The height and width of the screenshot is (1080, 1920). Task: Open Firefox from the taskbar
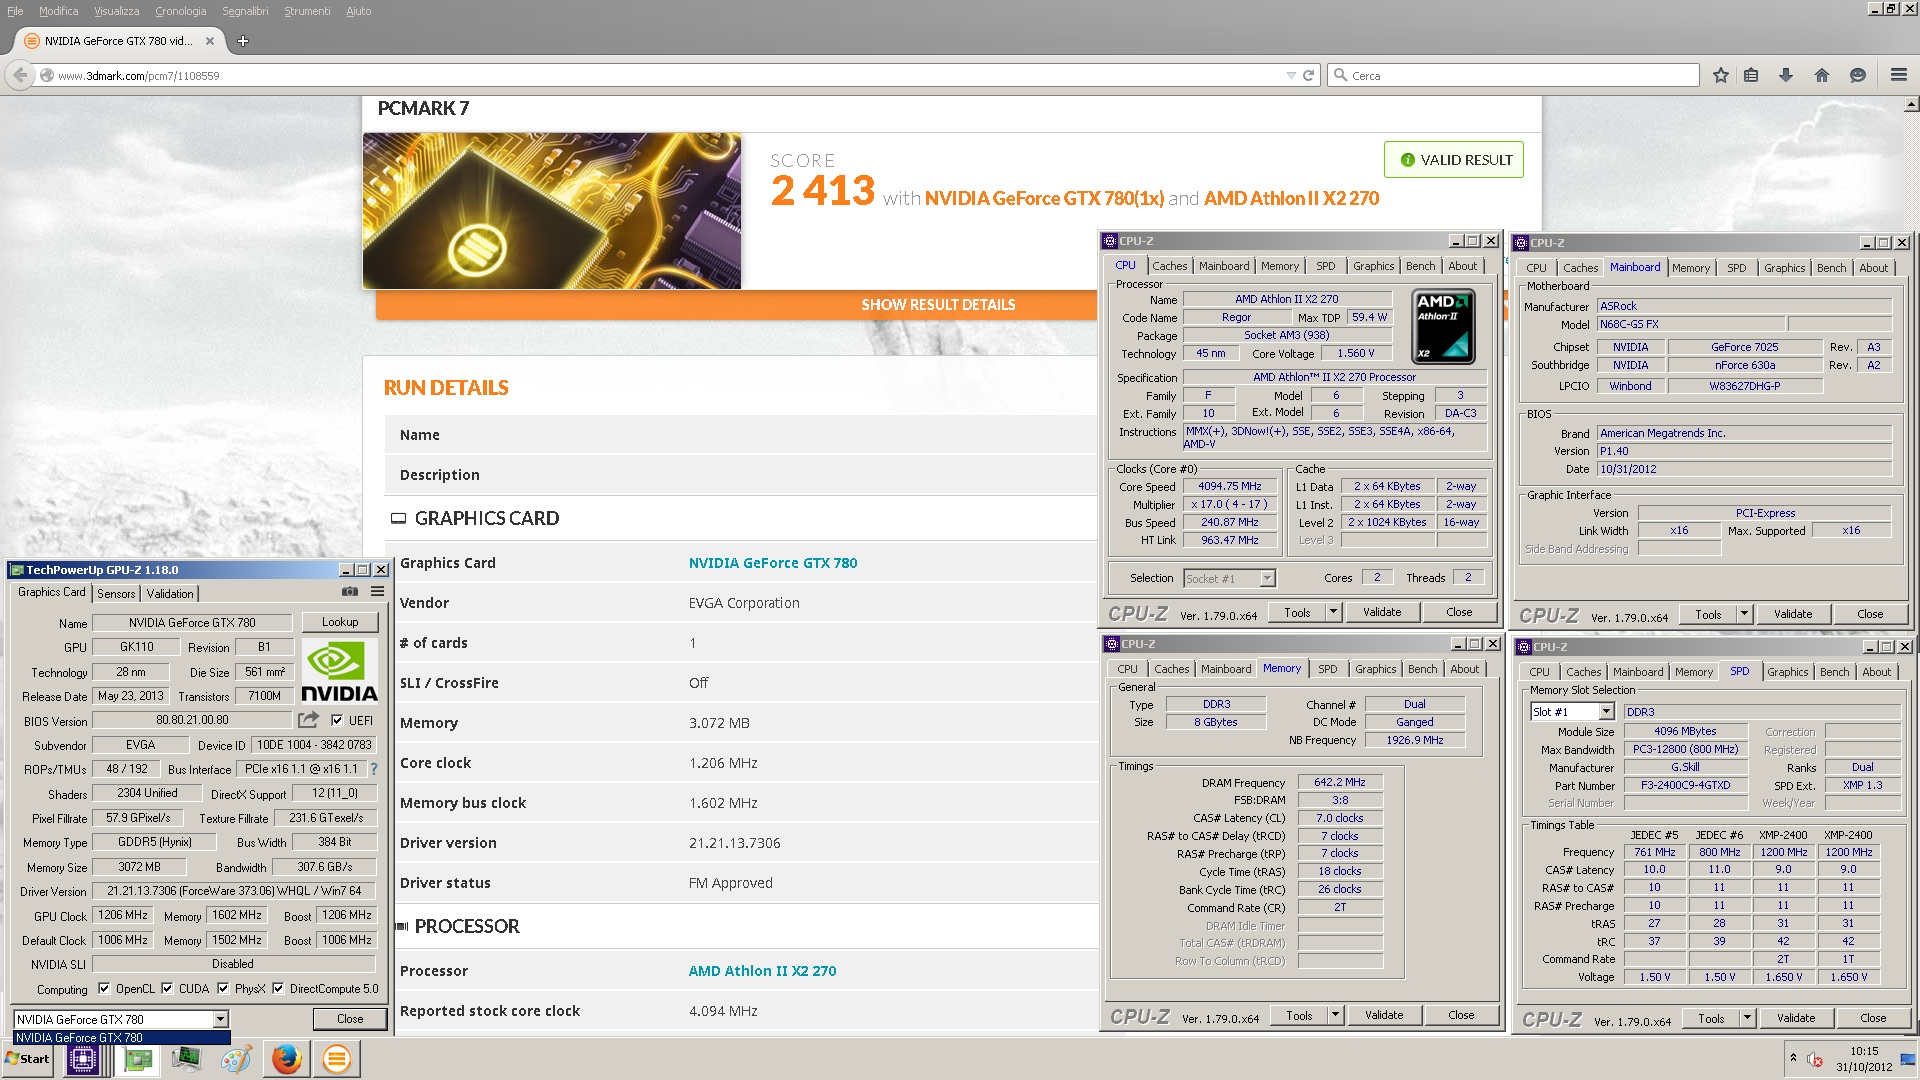click(x=286, y=1059)
